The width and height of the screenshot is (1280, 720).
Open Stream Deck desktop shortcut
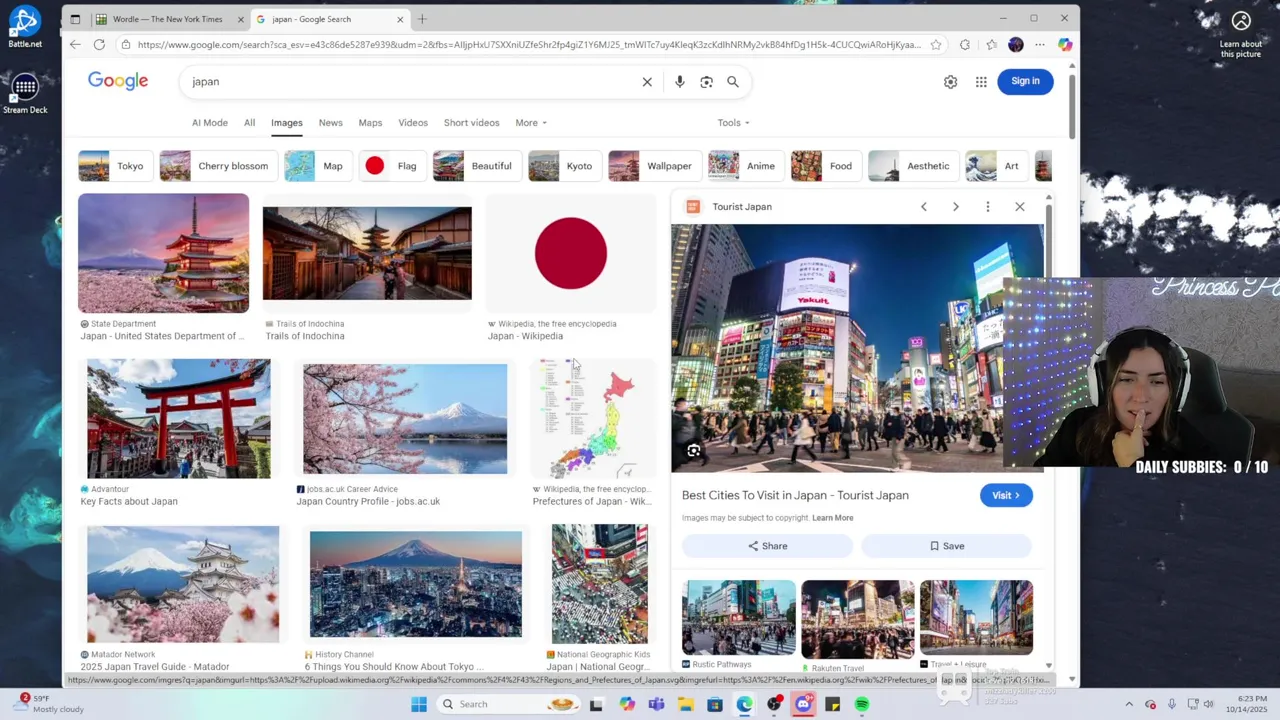coord(25,92)
